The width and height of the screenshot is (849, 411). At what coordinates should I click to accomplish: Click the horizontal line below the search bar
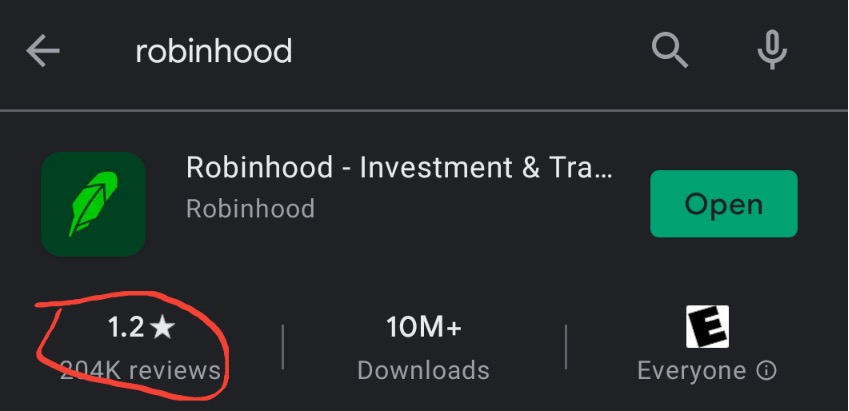(x=424, y=109)
